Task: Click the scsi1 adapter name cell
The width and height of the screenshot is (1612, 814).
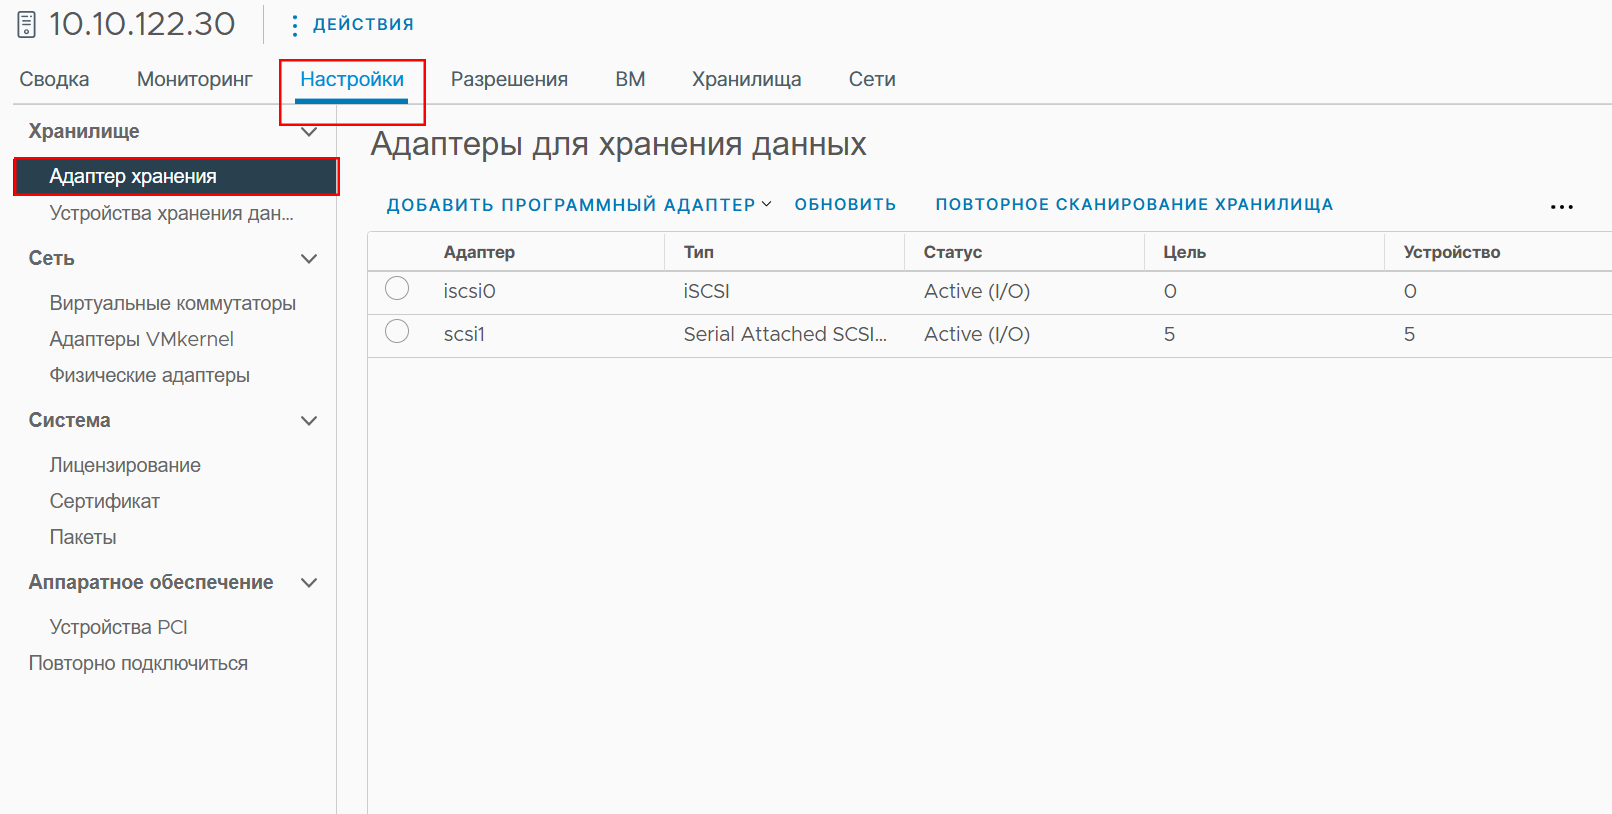Action: pos(464,334)
